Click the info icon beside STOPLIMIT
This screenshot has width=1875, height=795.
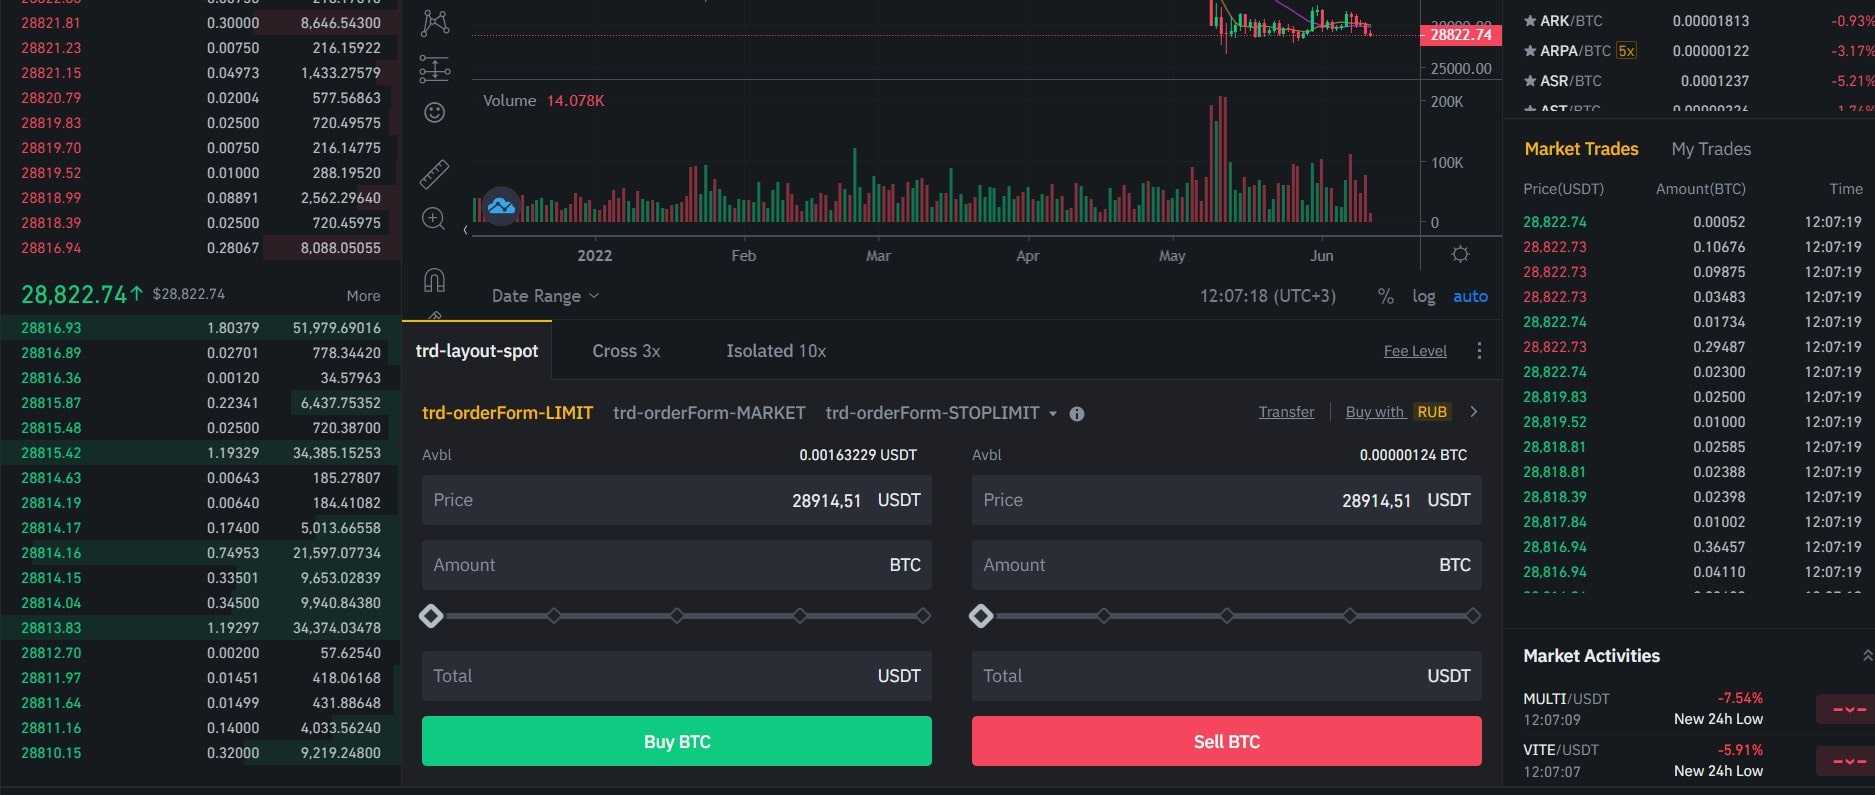click(1077, 414)
